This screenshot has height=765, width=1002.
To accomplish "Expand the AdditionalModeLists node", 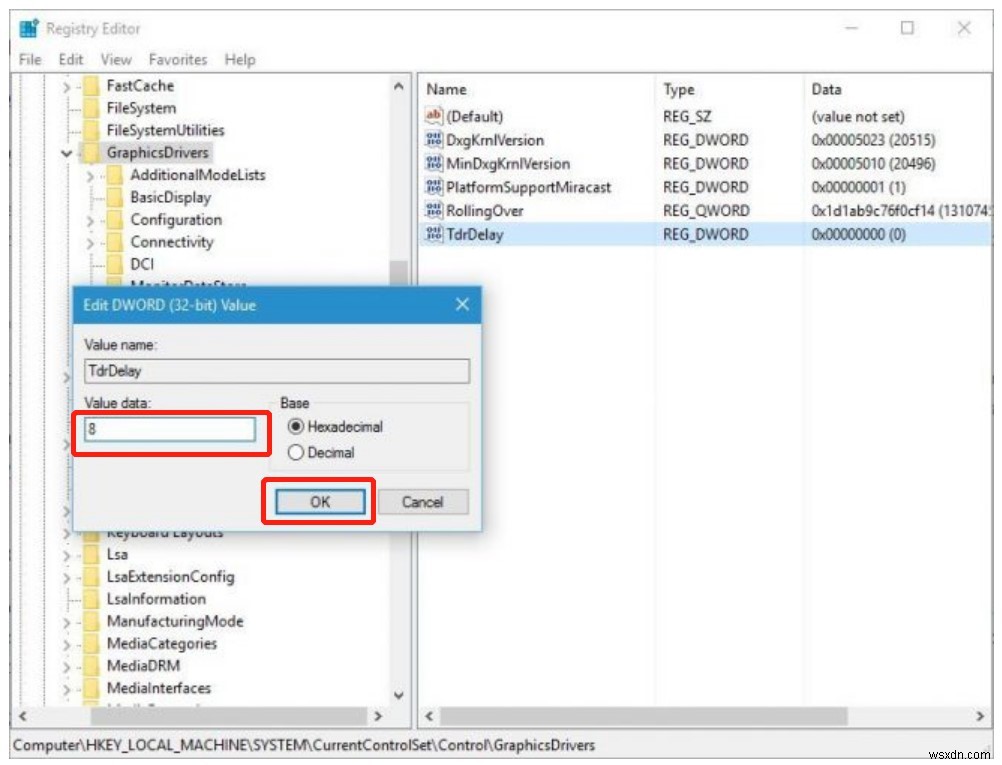I will coord(90,175).
